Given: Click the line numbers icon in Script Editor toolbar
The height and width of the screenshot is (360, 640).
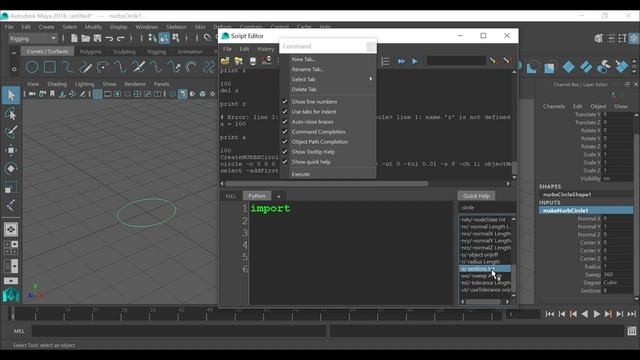Looking at the screenshot, I should pyautogui.click(x=385, y=61).
